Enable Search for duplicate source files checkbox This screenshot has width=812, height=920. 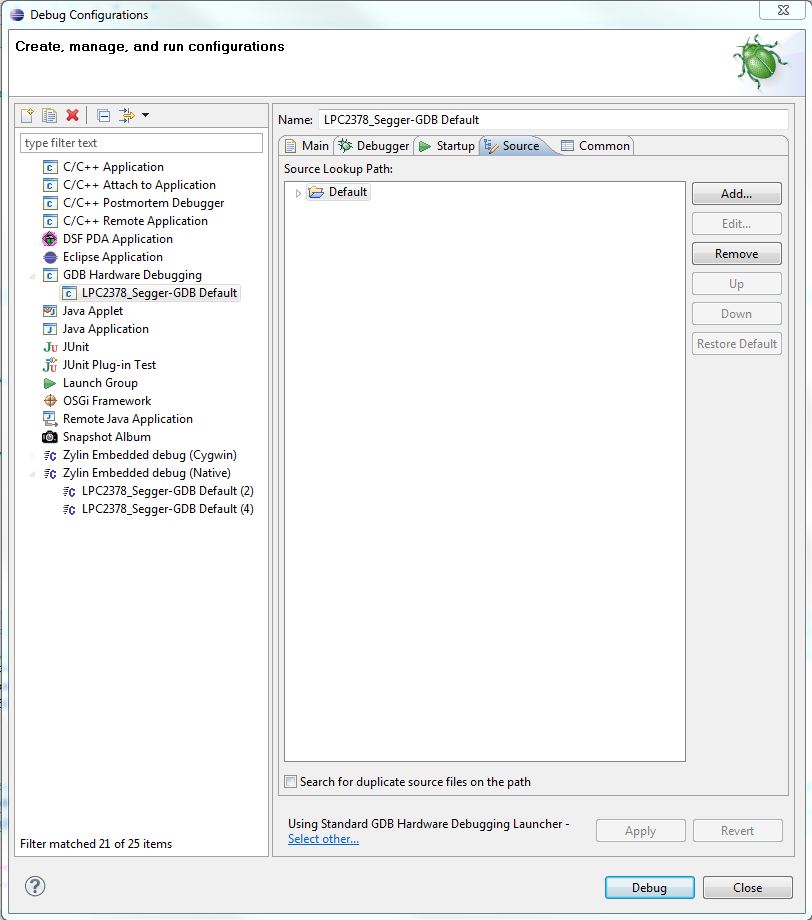click(x=290, y=782)
